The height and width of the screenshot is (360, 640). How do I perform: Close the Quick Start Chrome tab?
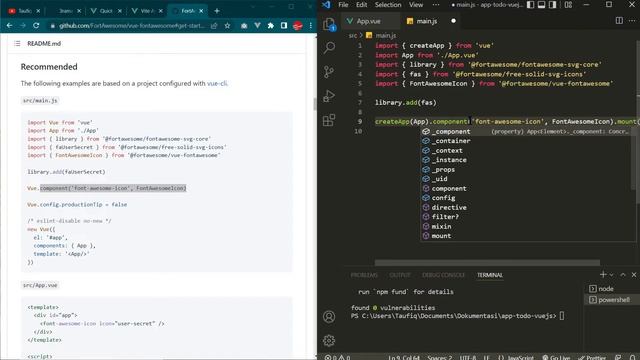point(120,11)
